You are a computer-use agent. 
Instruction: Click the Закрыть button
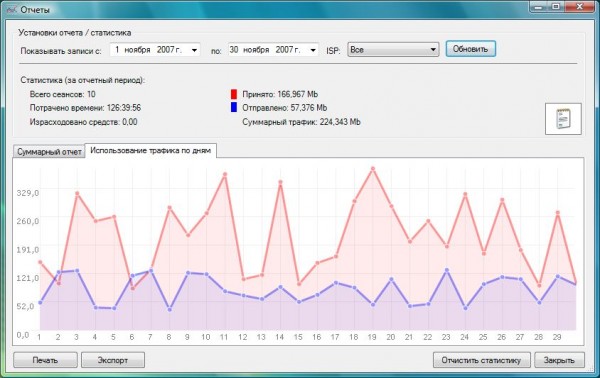pyautogui.click(x=559, y=360)
